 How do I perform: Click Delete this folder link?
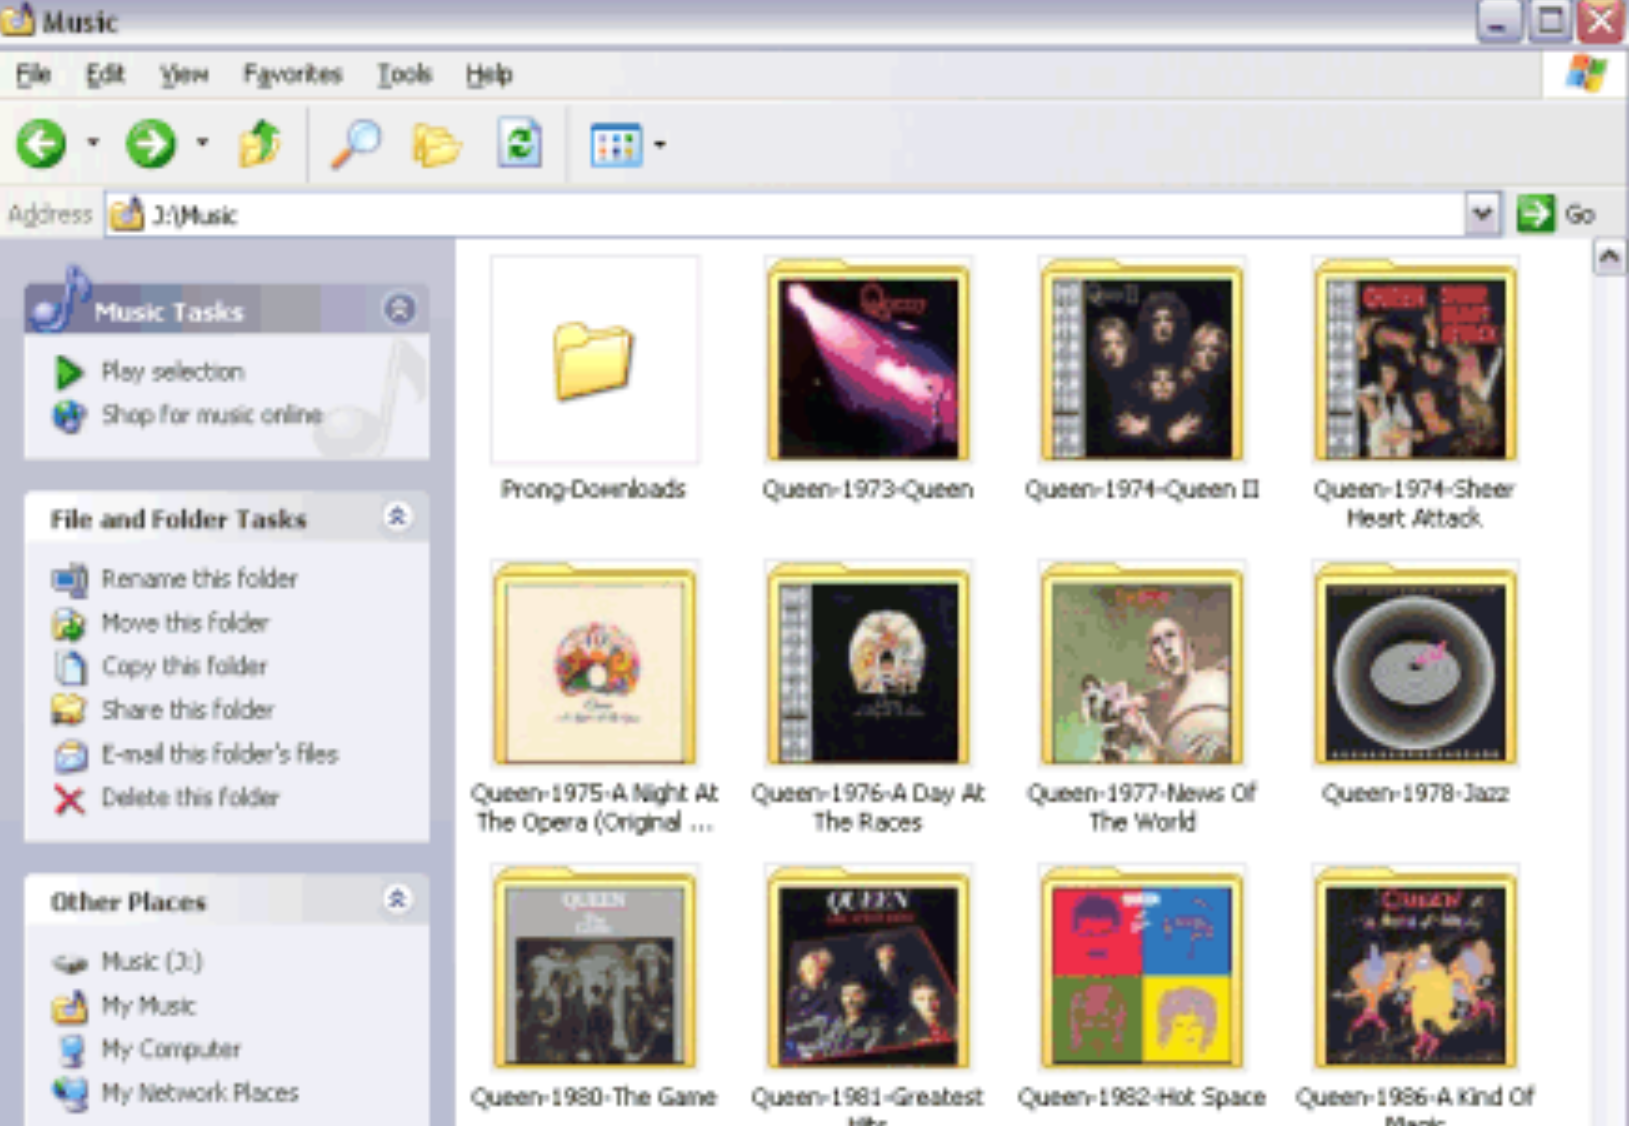coord(191,798)
